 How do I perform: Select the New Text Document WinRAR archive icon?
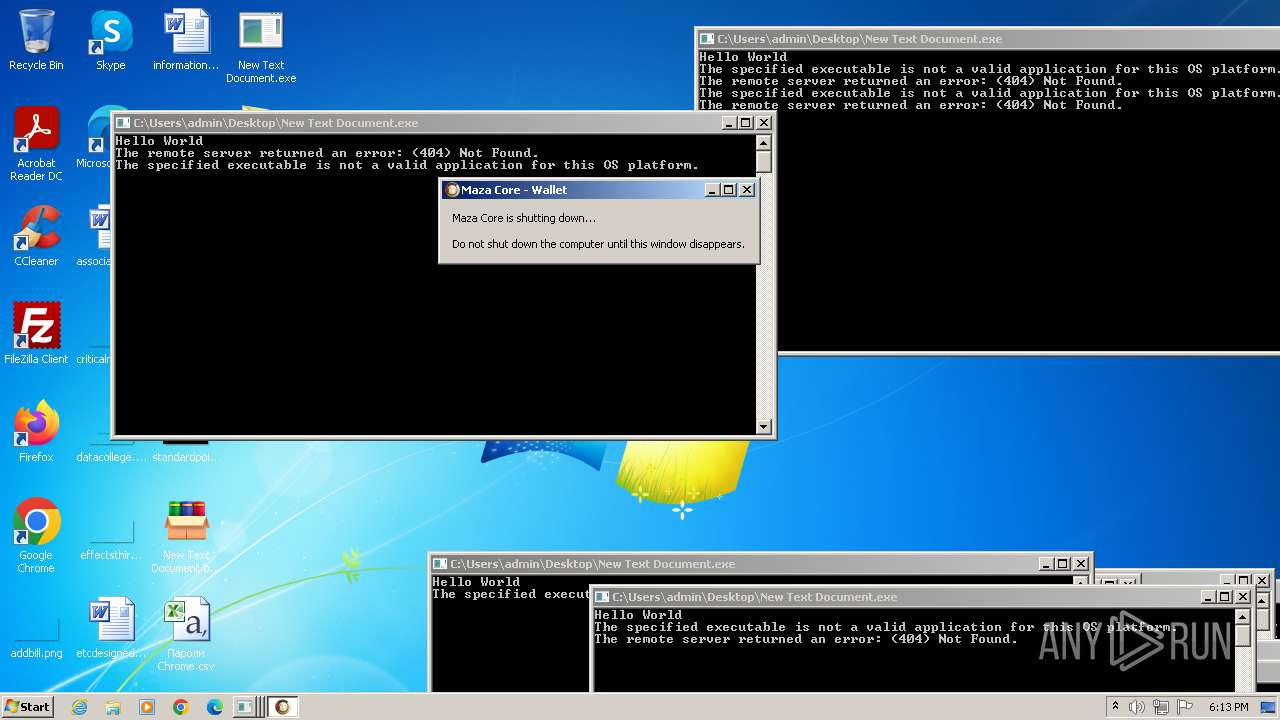(x=186, y=535)
